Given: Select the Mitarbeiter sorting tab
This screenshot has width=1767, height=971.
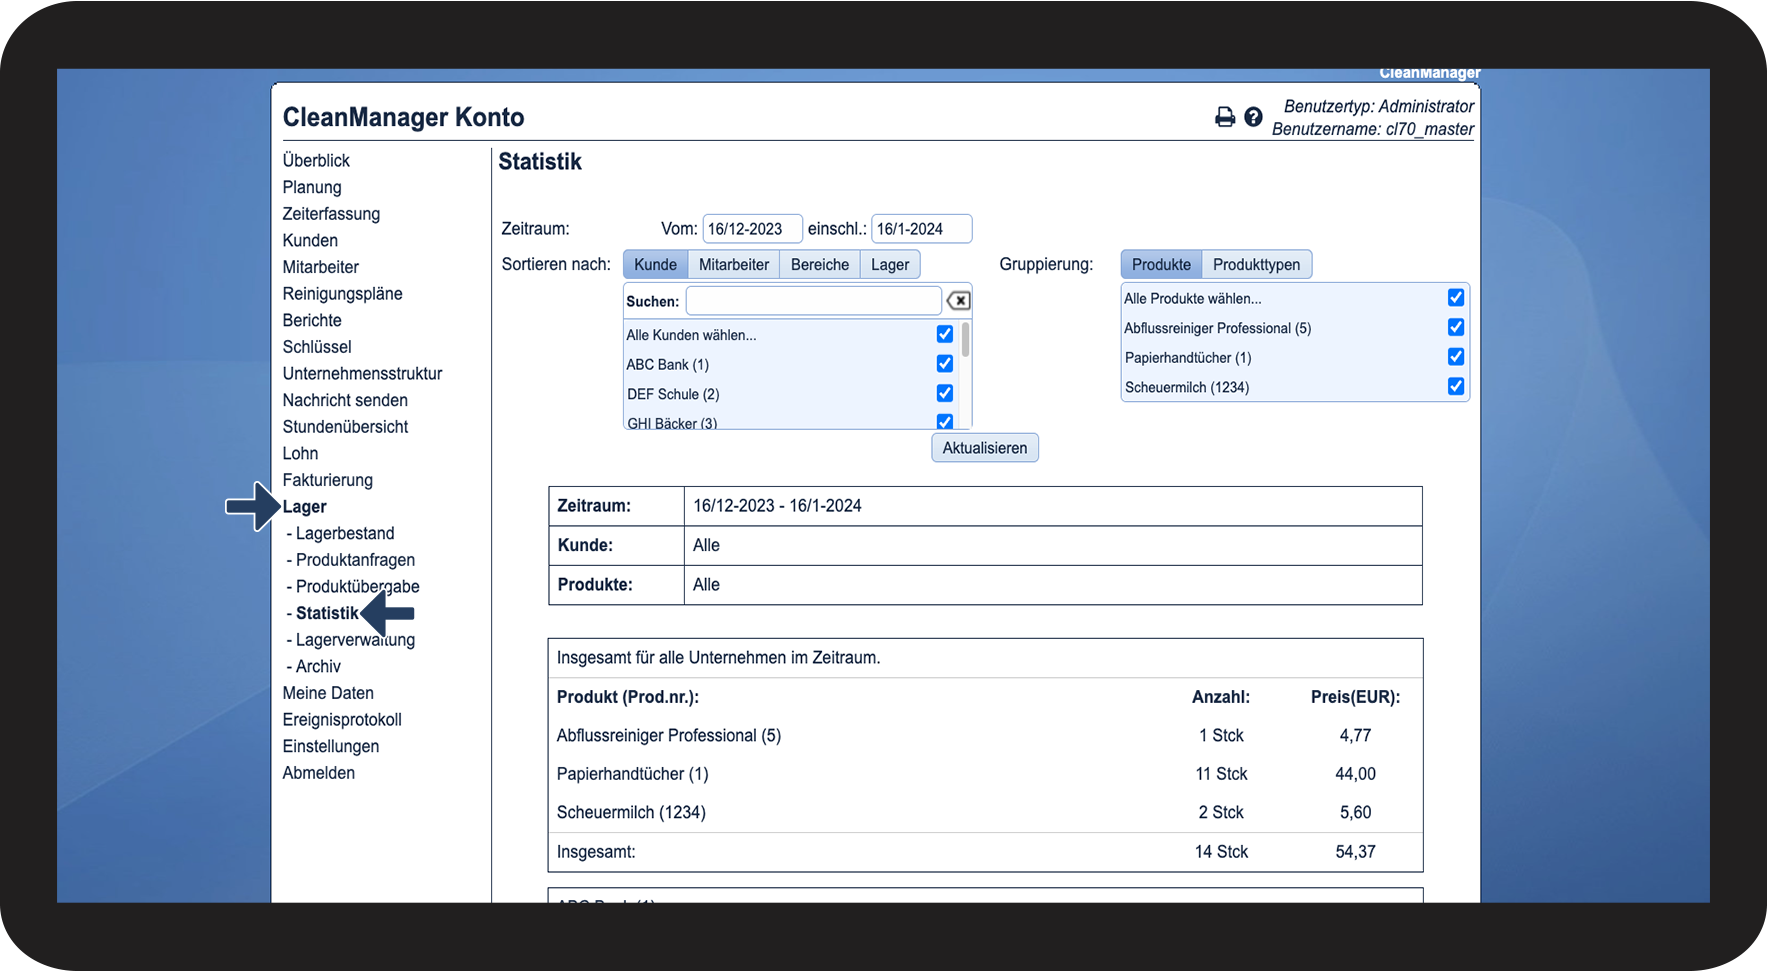Looking at the screenshot, I should click(733, 265).
